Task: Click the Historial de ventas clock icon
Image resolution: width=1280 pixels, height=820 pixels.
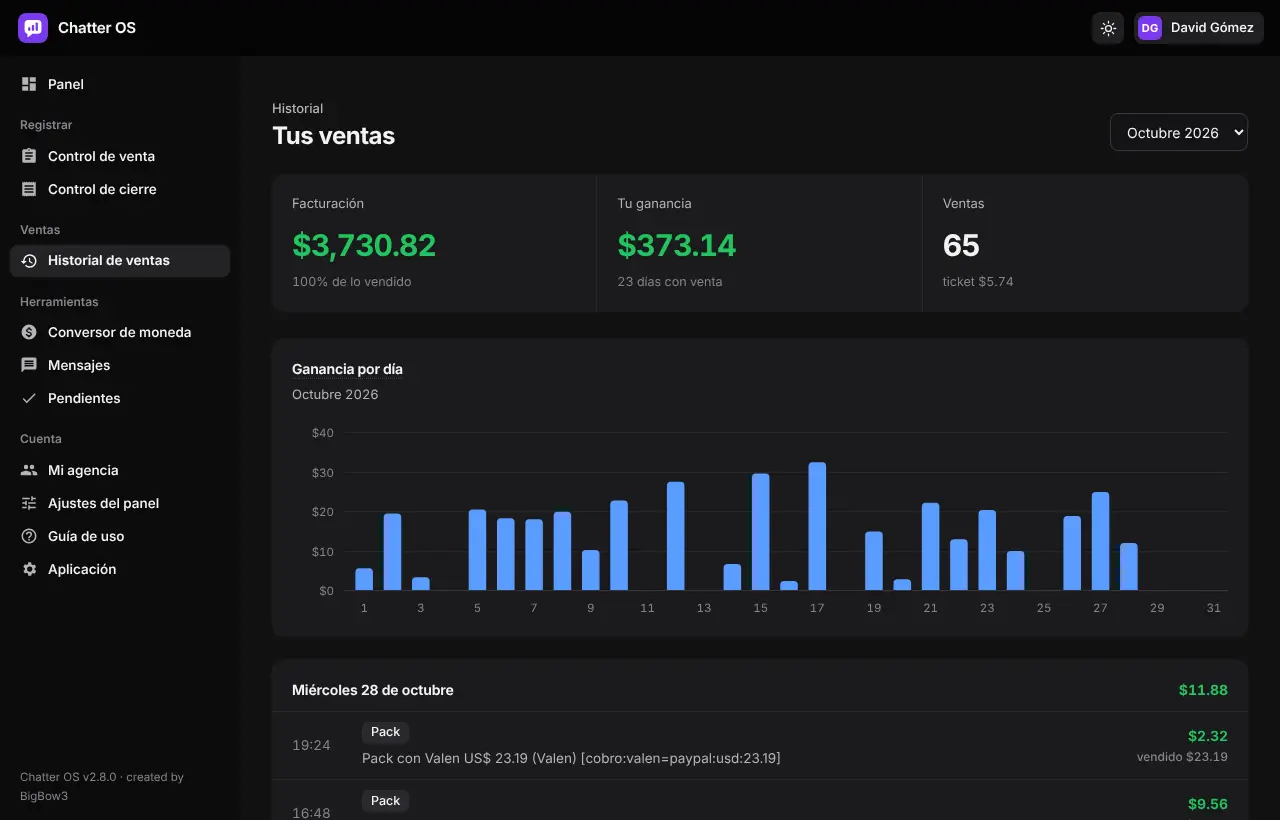Action: [29, 261]
